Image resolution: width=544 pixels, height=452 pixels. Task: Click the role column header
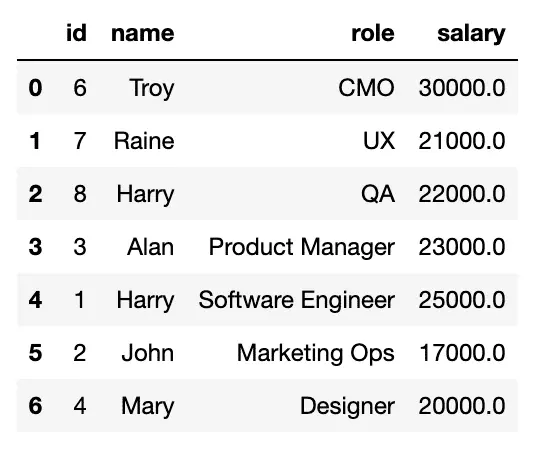click(x=373, y=33)
